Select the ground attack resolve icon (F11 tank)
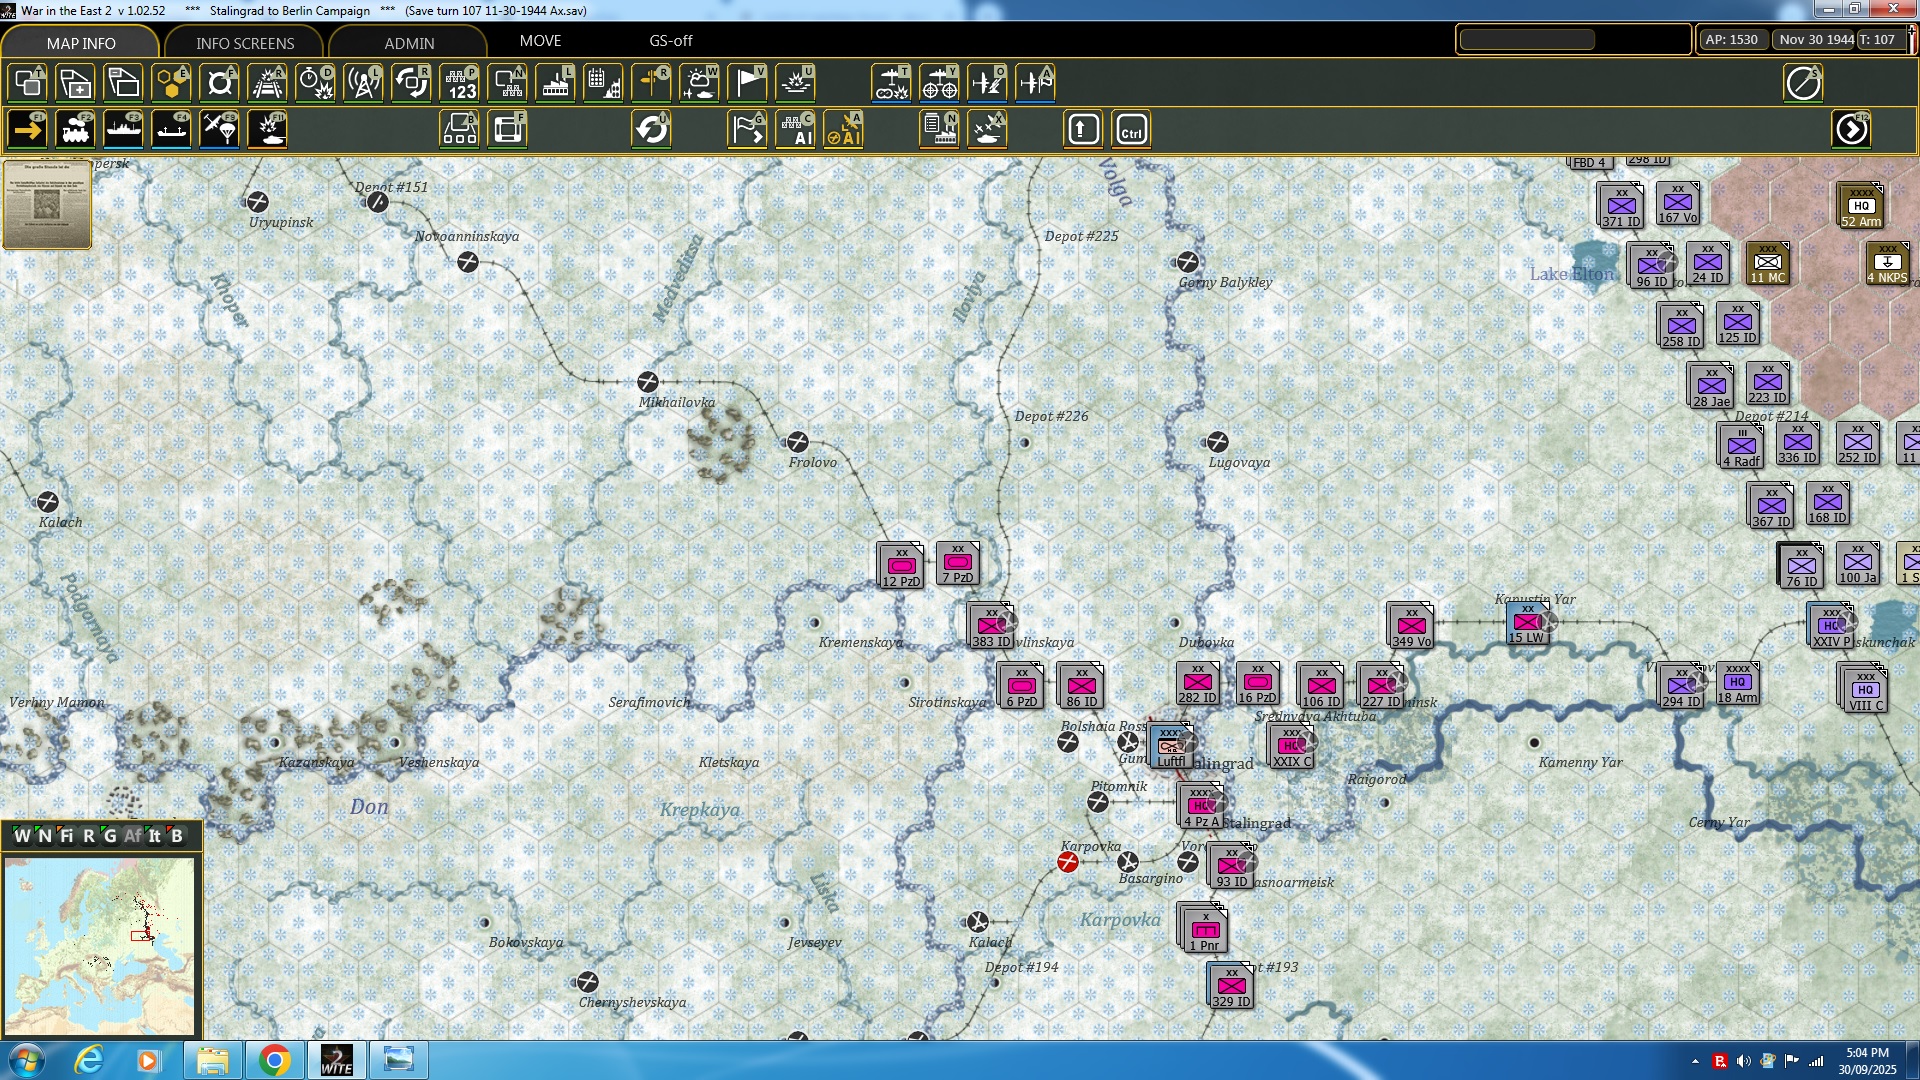The height and width of the screenshot is (1080, 1920). click(267, 129)
